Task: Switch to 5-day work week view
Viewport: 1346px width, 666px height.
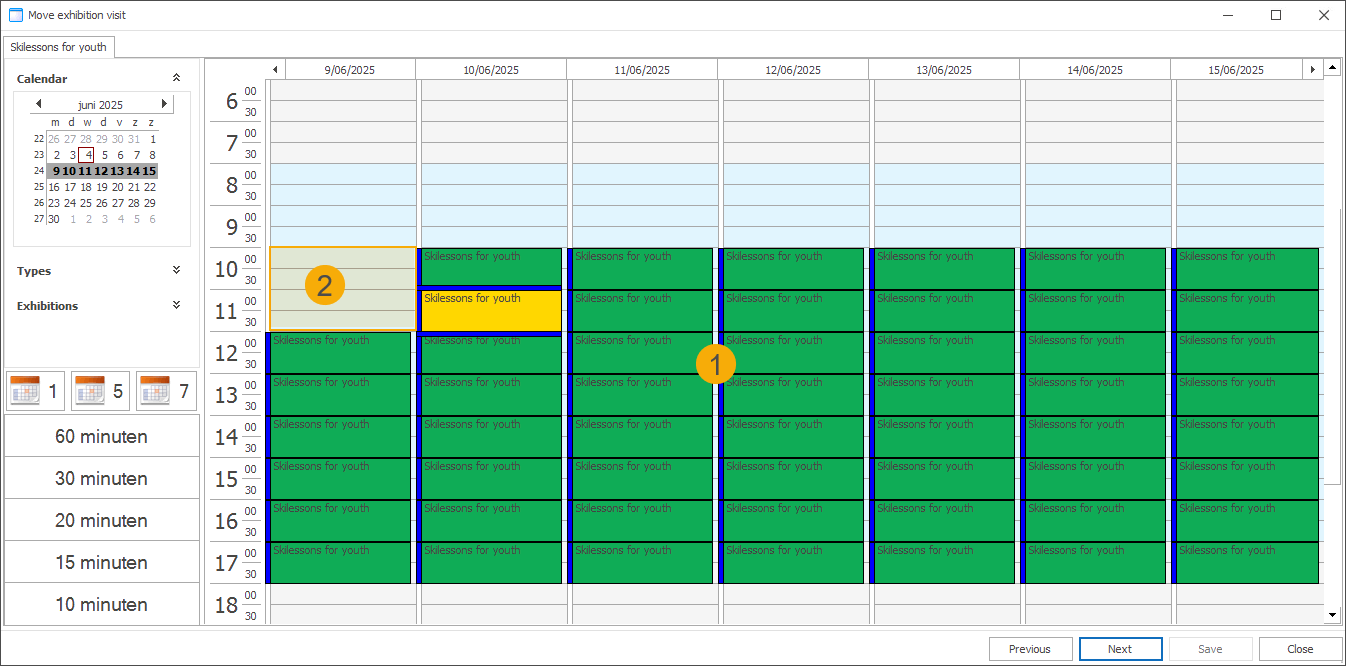Action: (x=100, y=391)
